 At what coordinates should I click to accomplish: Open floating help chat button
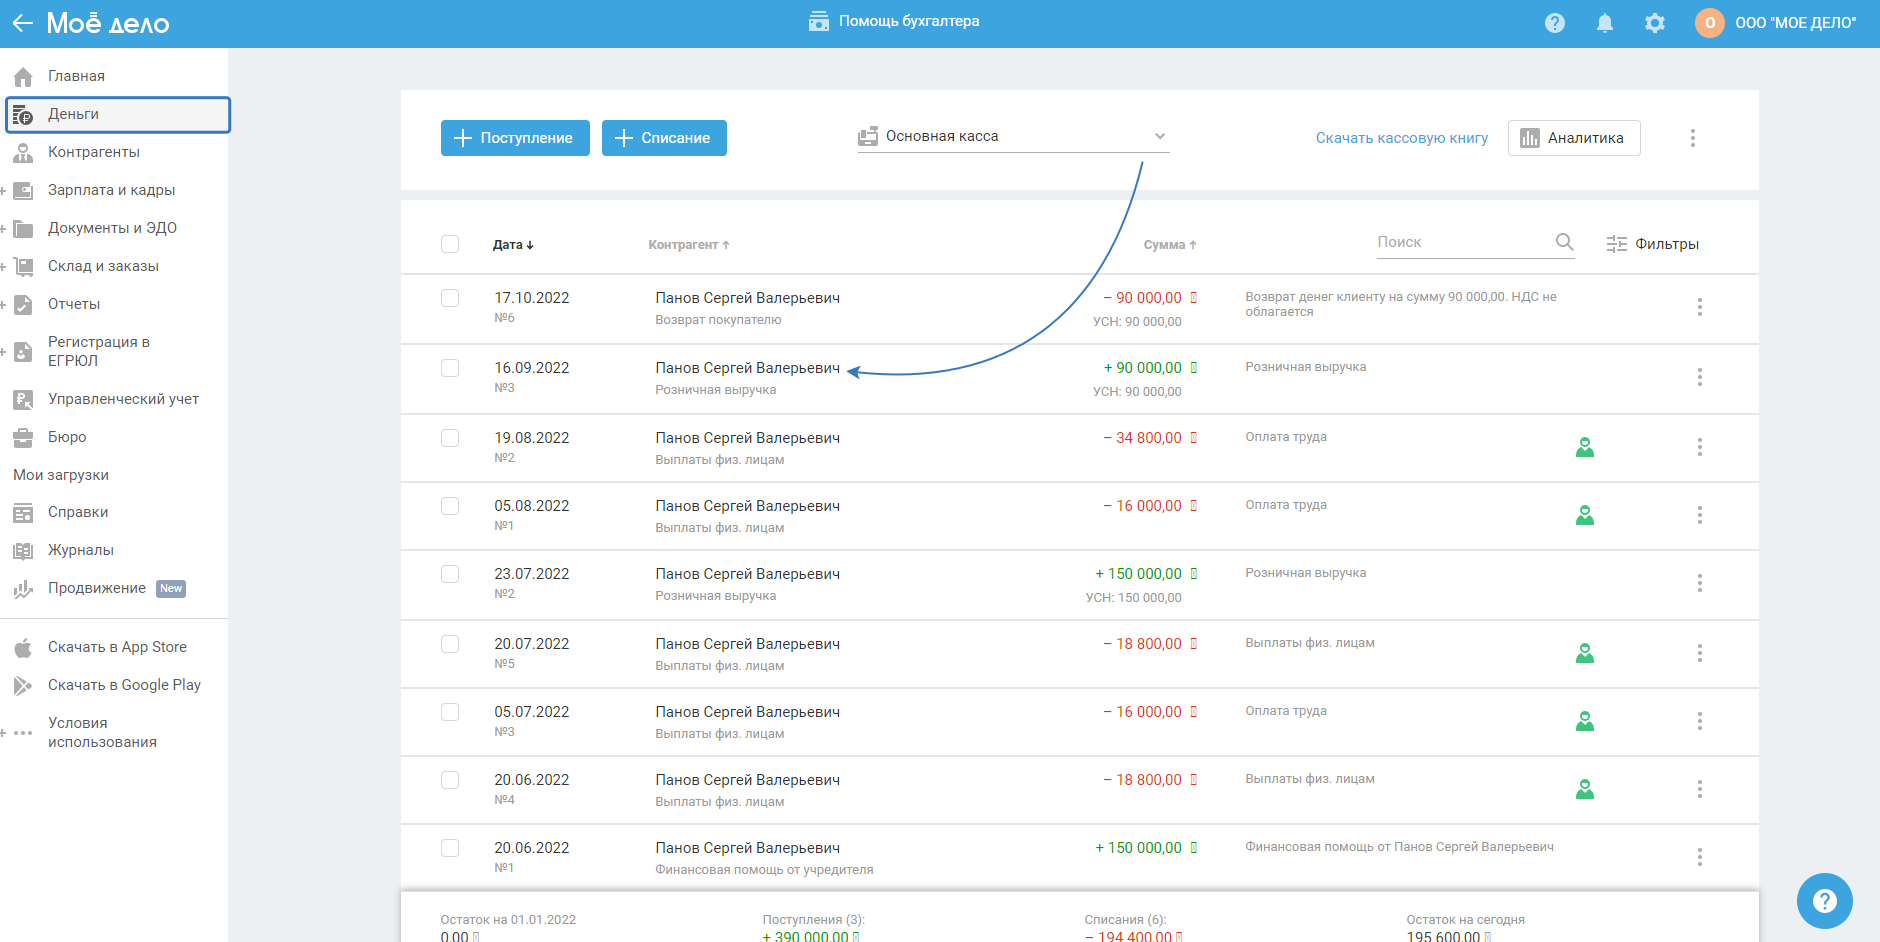point(1824,901)
